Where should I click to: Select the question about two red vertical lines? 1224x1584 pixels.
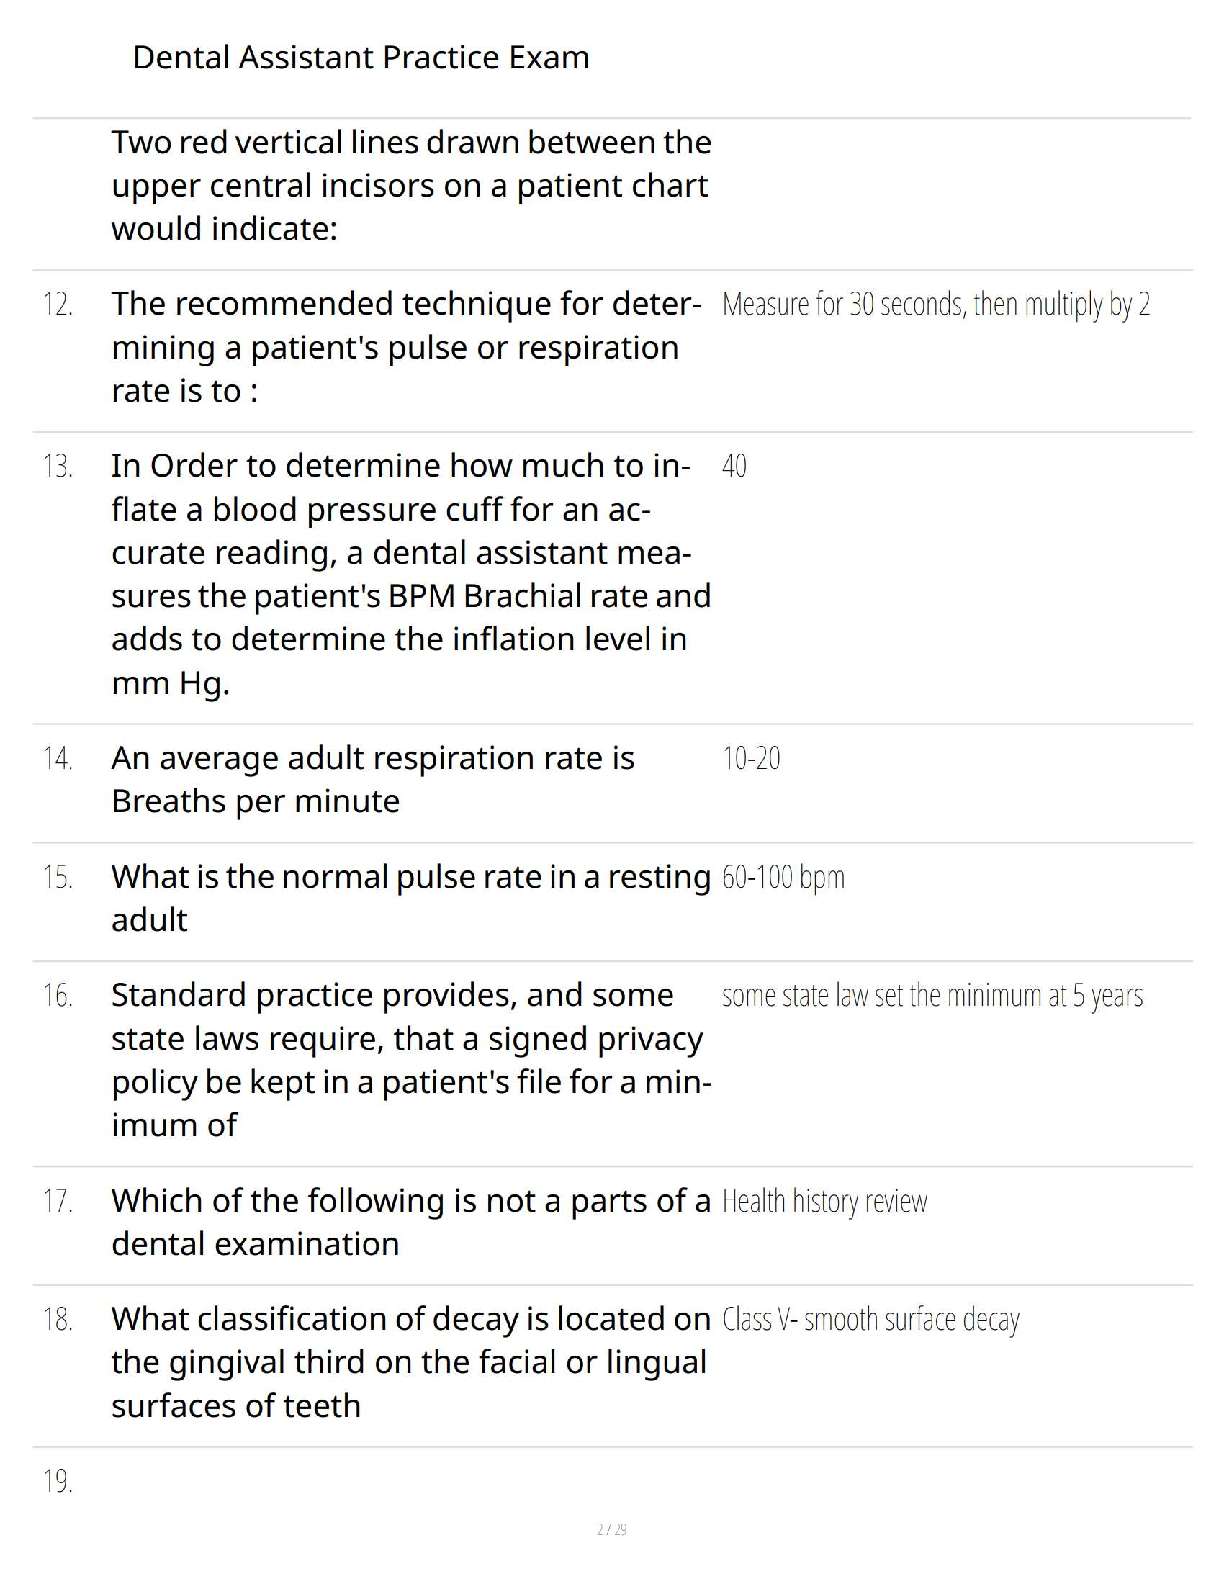pyautogui.click(x=411, y=185)
